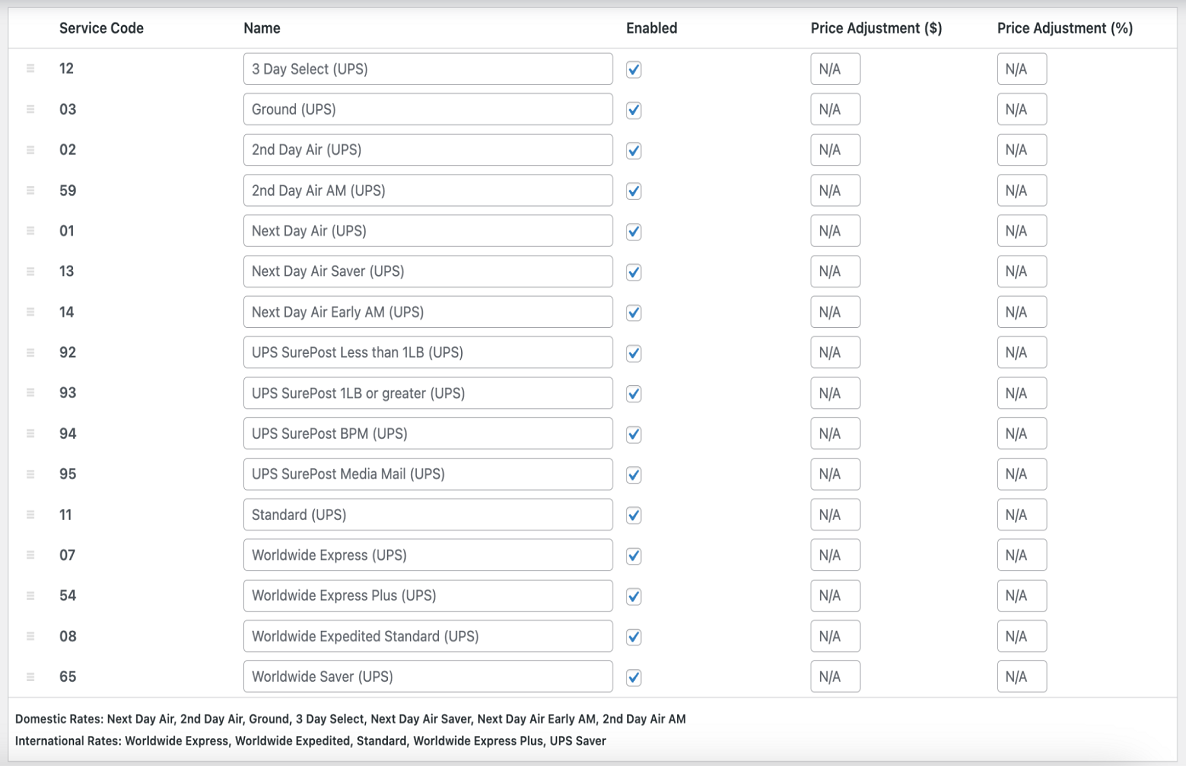The height and width of the screenshot is (766, 1186).
Task: Click the Price Adjustment ($) field for Ground
Action: click(x=835, y=109)
